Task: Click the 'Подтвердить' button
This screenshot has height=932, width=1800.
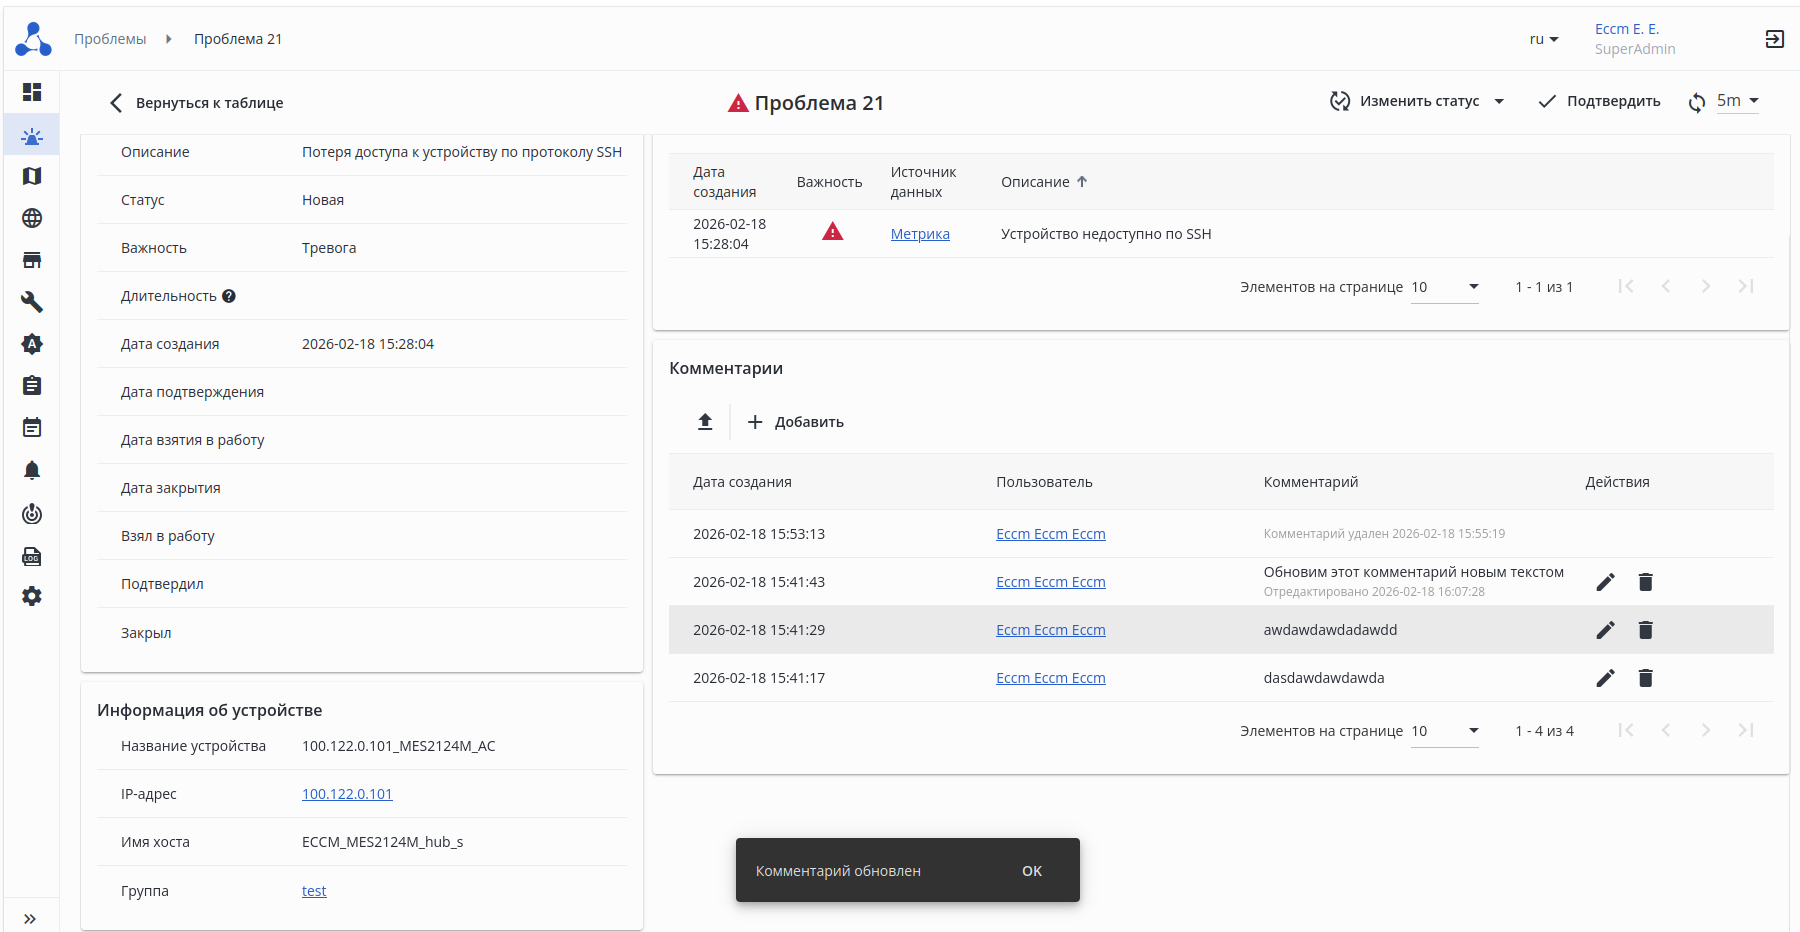Action: click(x=1599, y=101)
